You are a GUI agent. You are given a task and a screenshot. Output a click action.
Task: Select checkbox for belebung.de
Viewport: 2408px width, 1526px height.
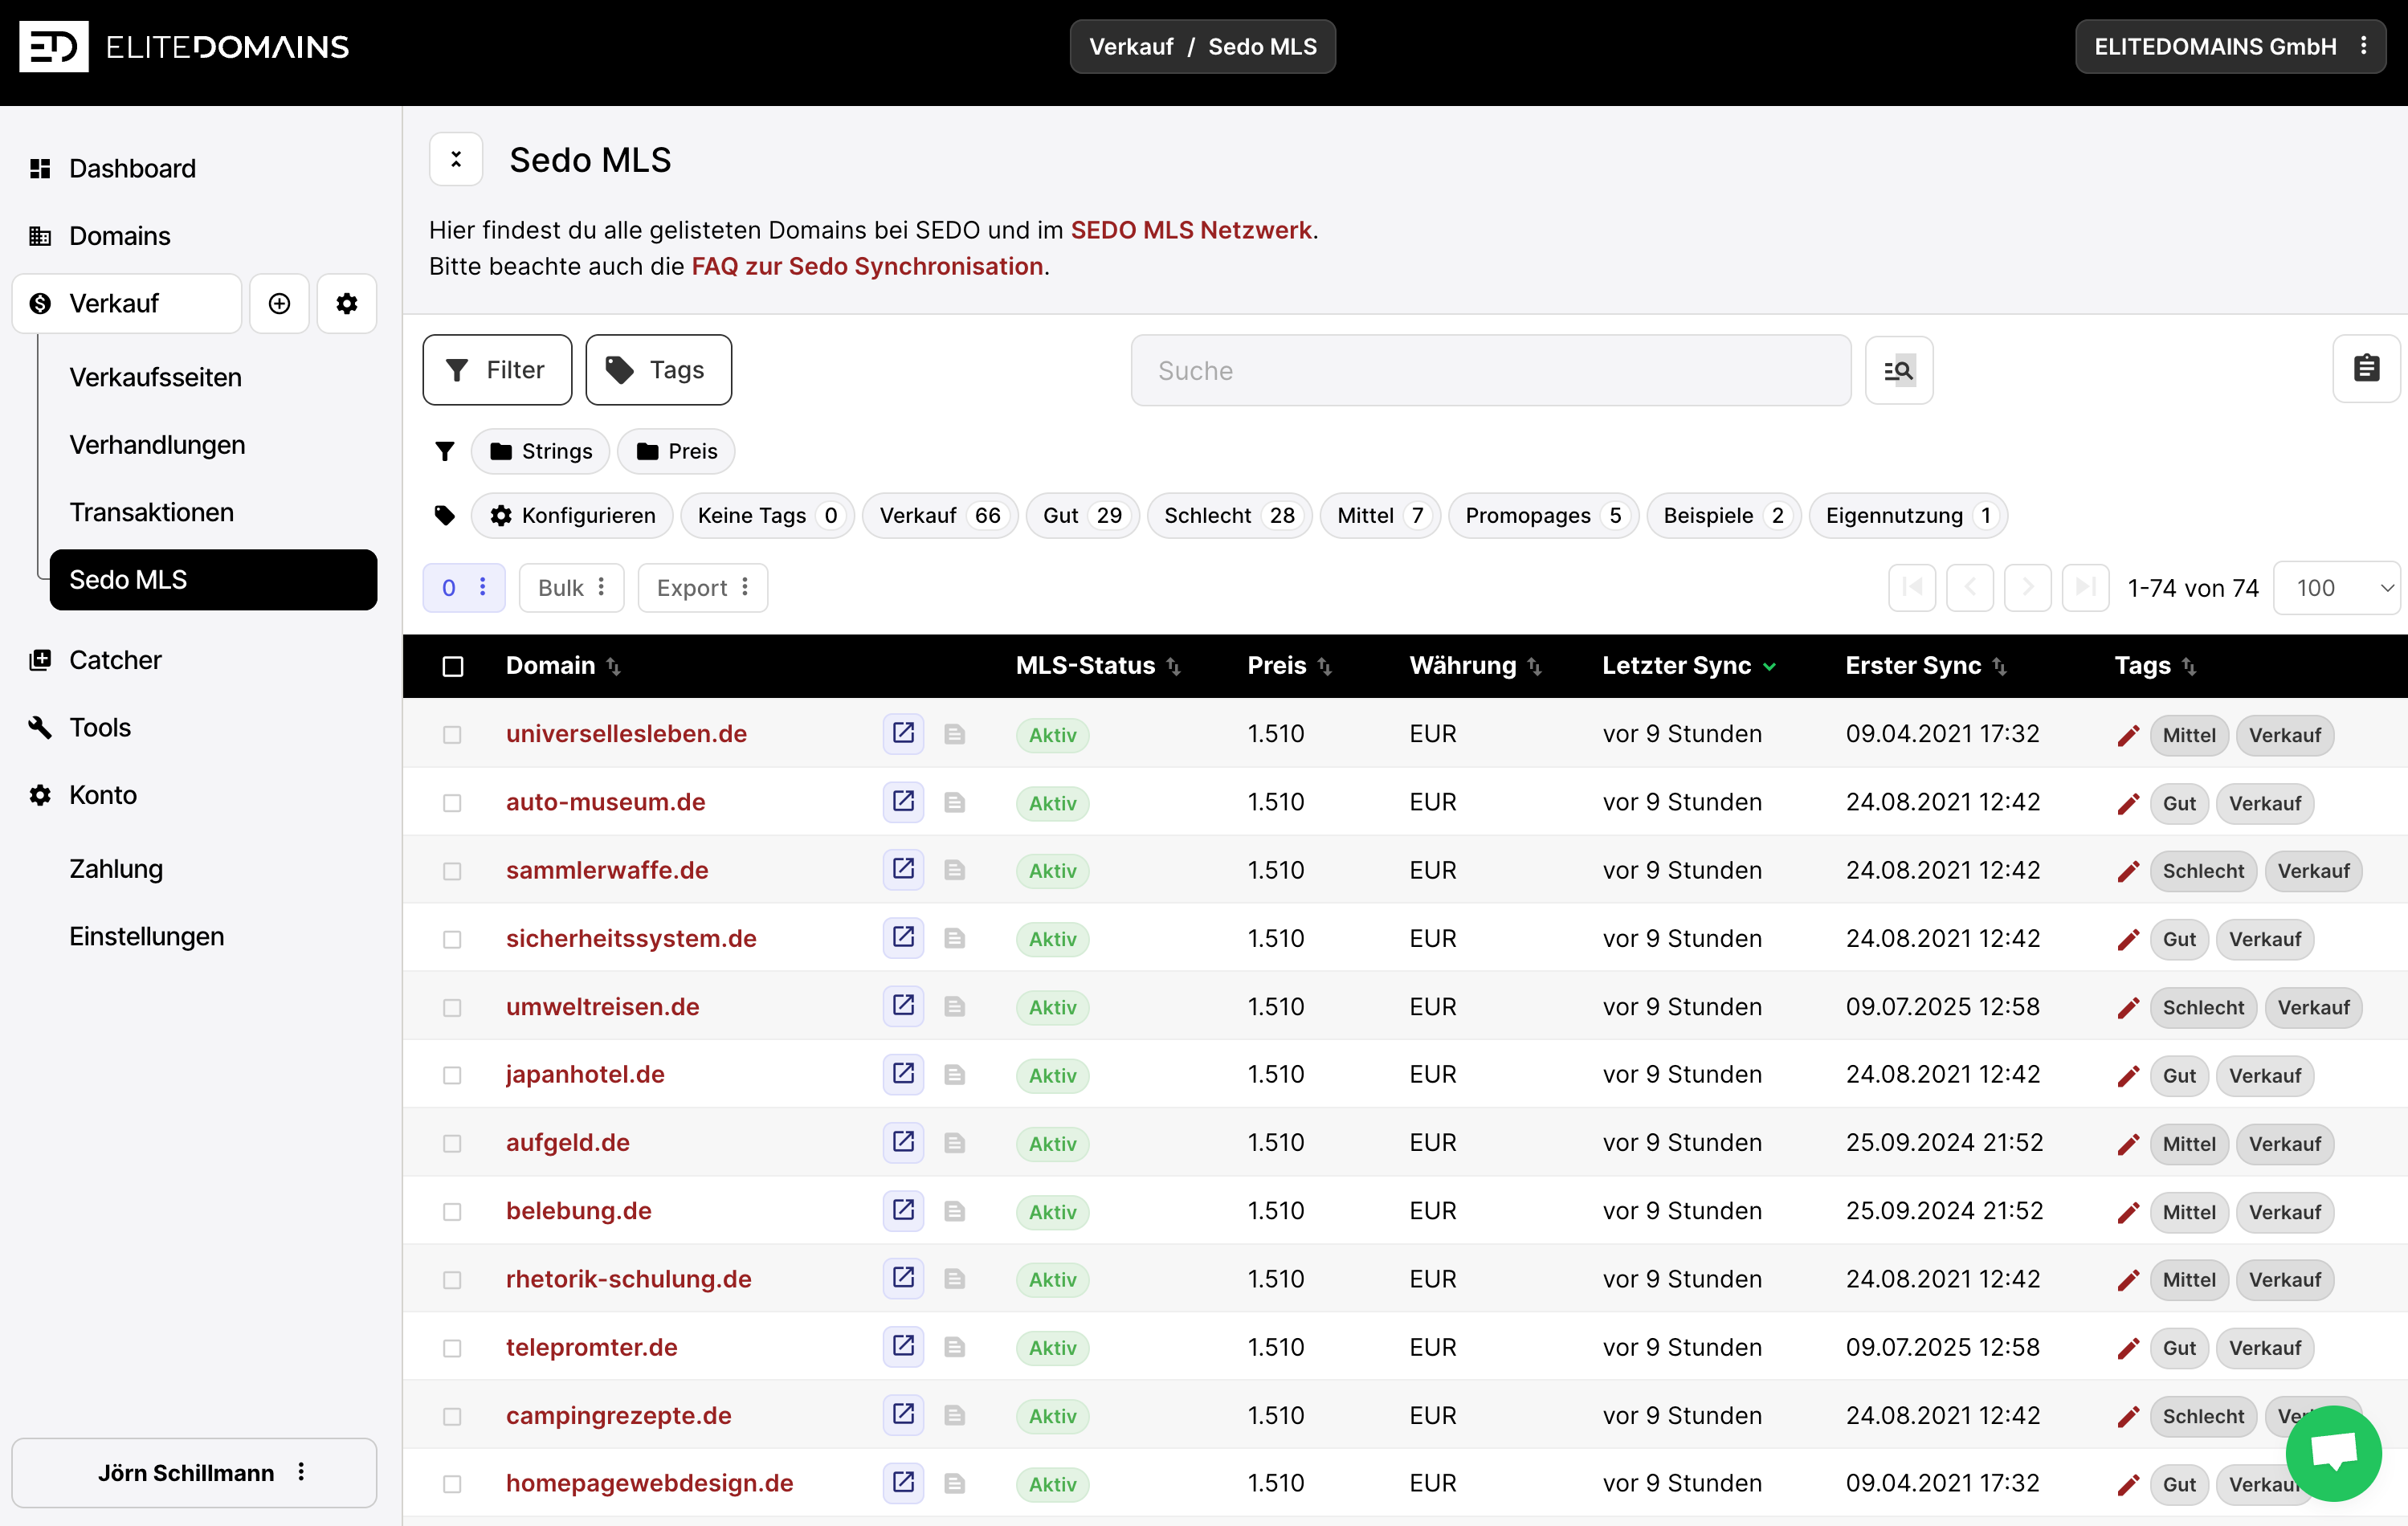452,1212
